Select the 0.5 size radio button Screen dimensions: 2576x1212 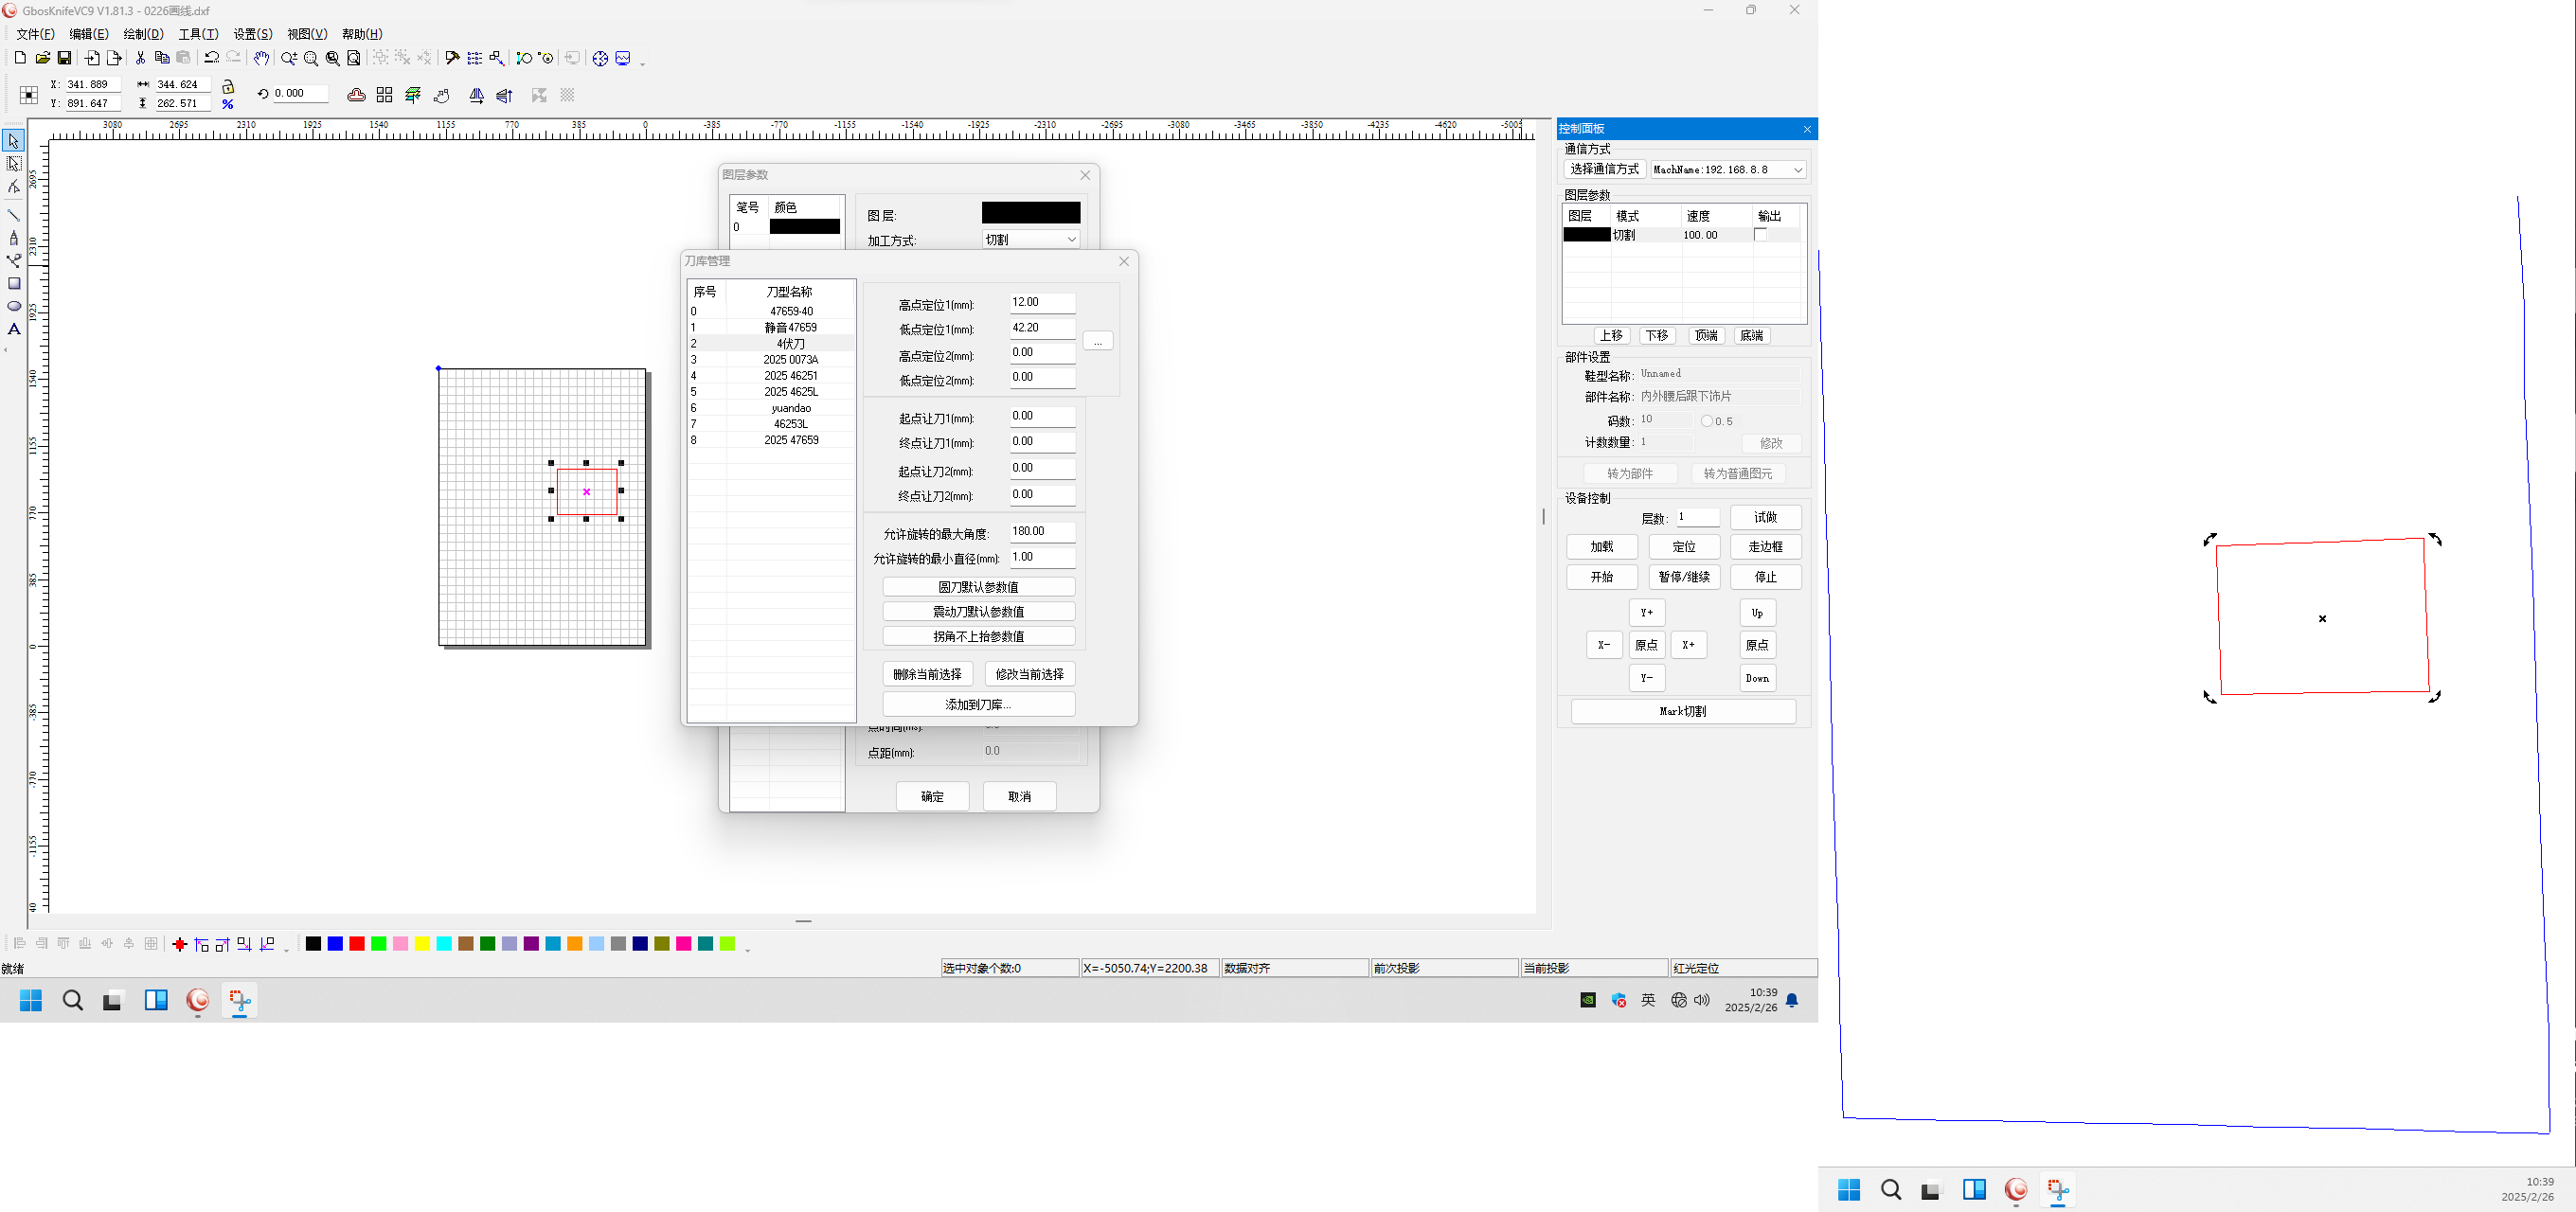tap(1706, 421)
